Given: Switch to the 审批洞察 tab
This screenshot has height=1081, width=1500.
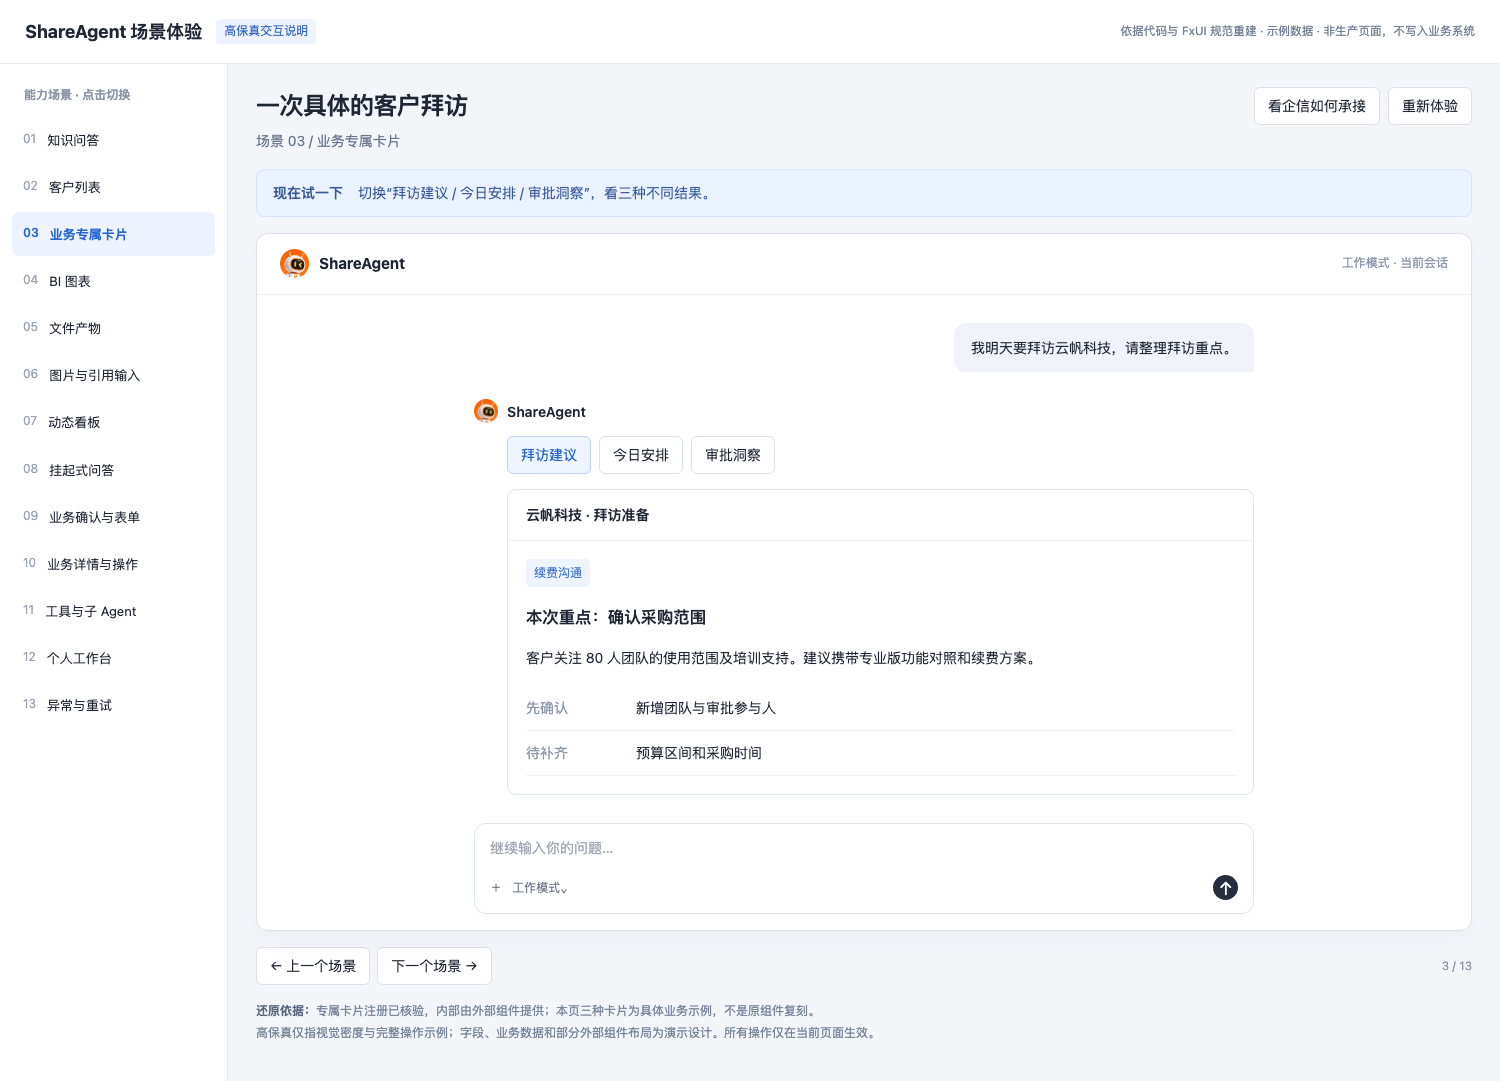Looking at the screenshot, I should [x=733, y=455].
